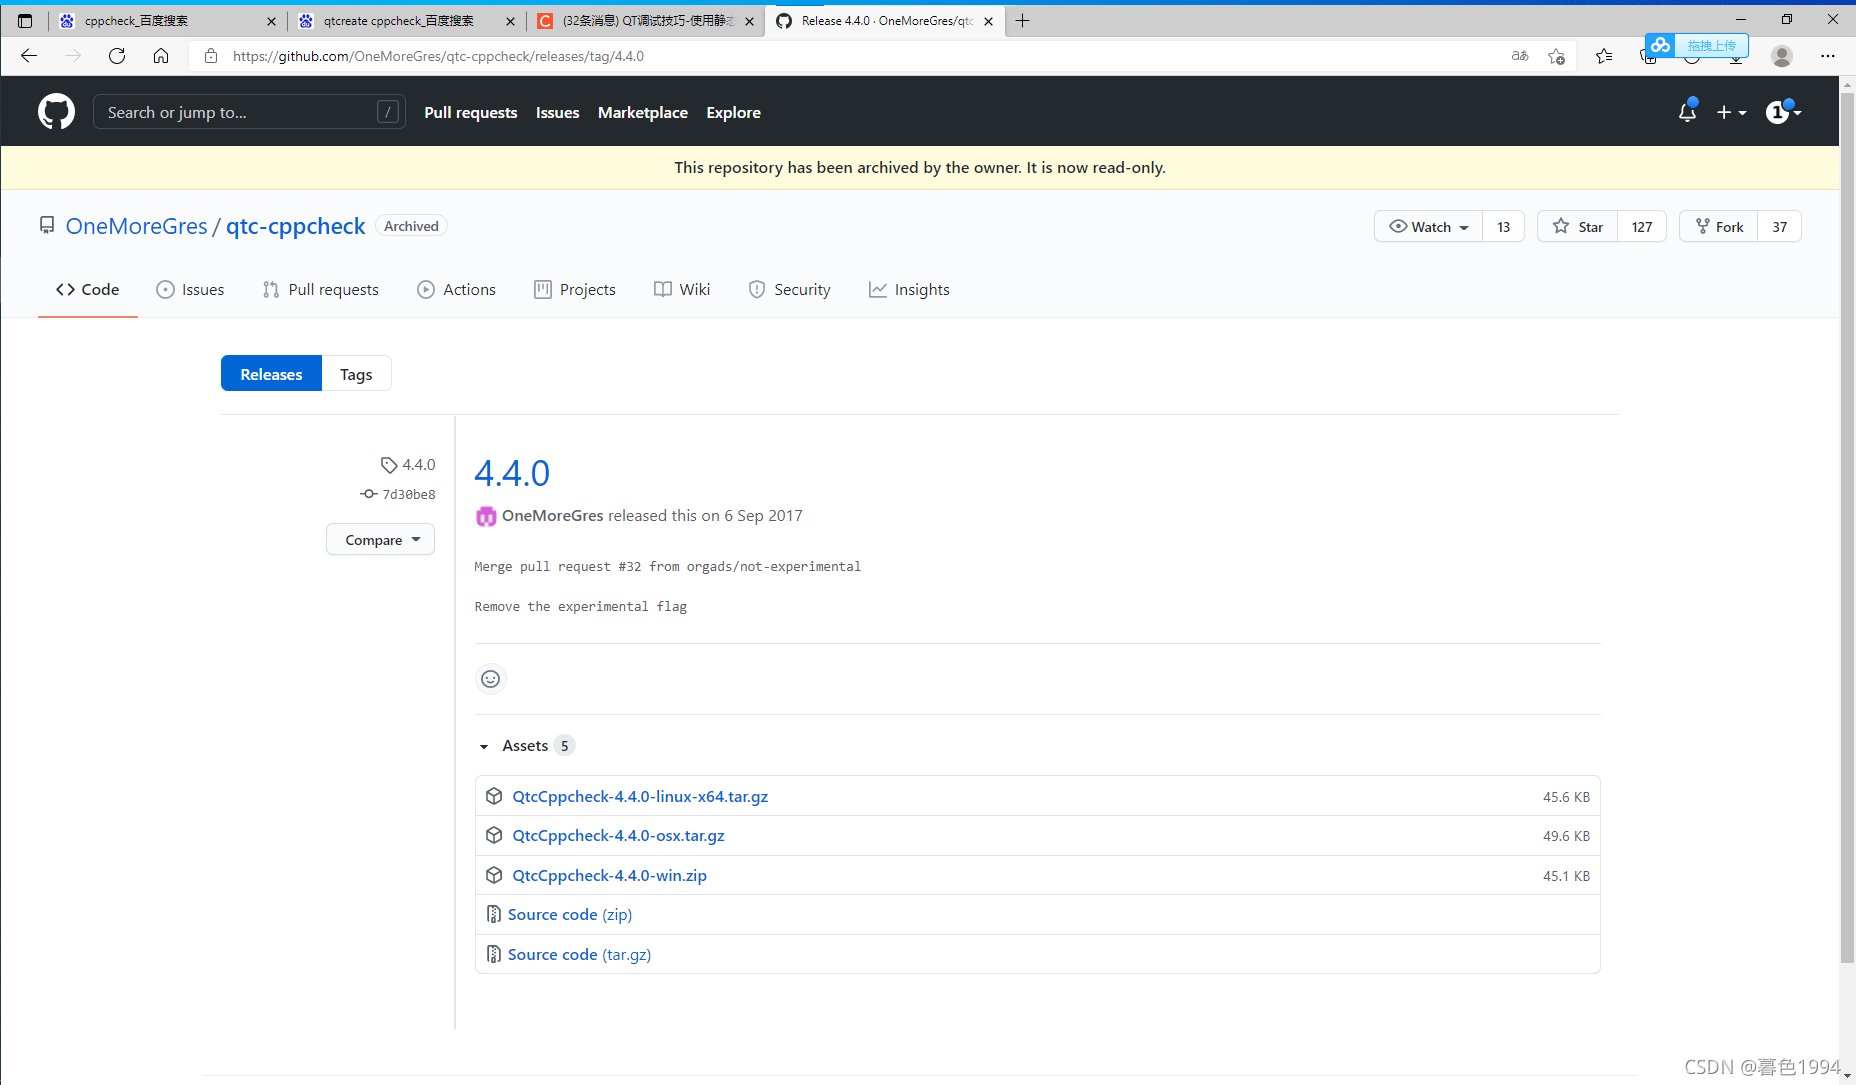
Task: Download Source code (zip)
Action: point(570,915)
